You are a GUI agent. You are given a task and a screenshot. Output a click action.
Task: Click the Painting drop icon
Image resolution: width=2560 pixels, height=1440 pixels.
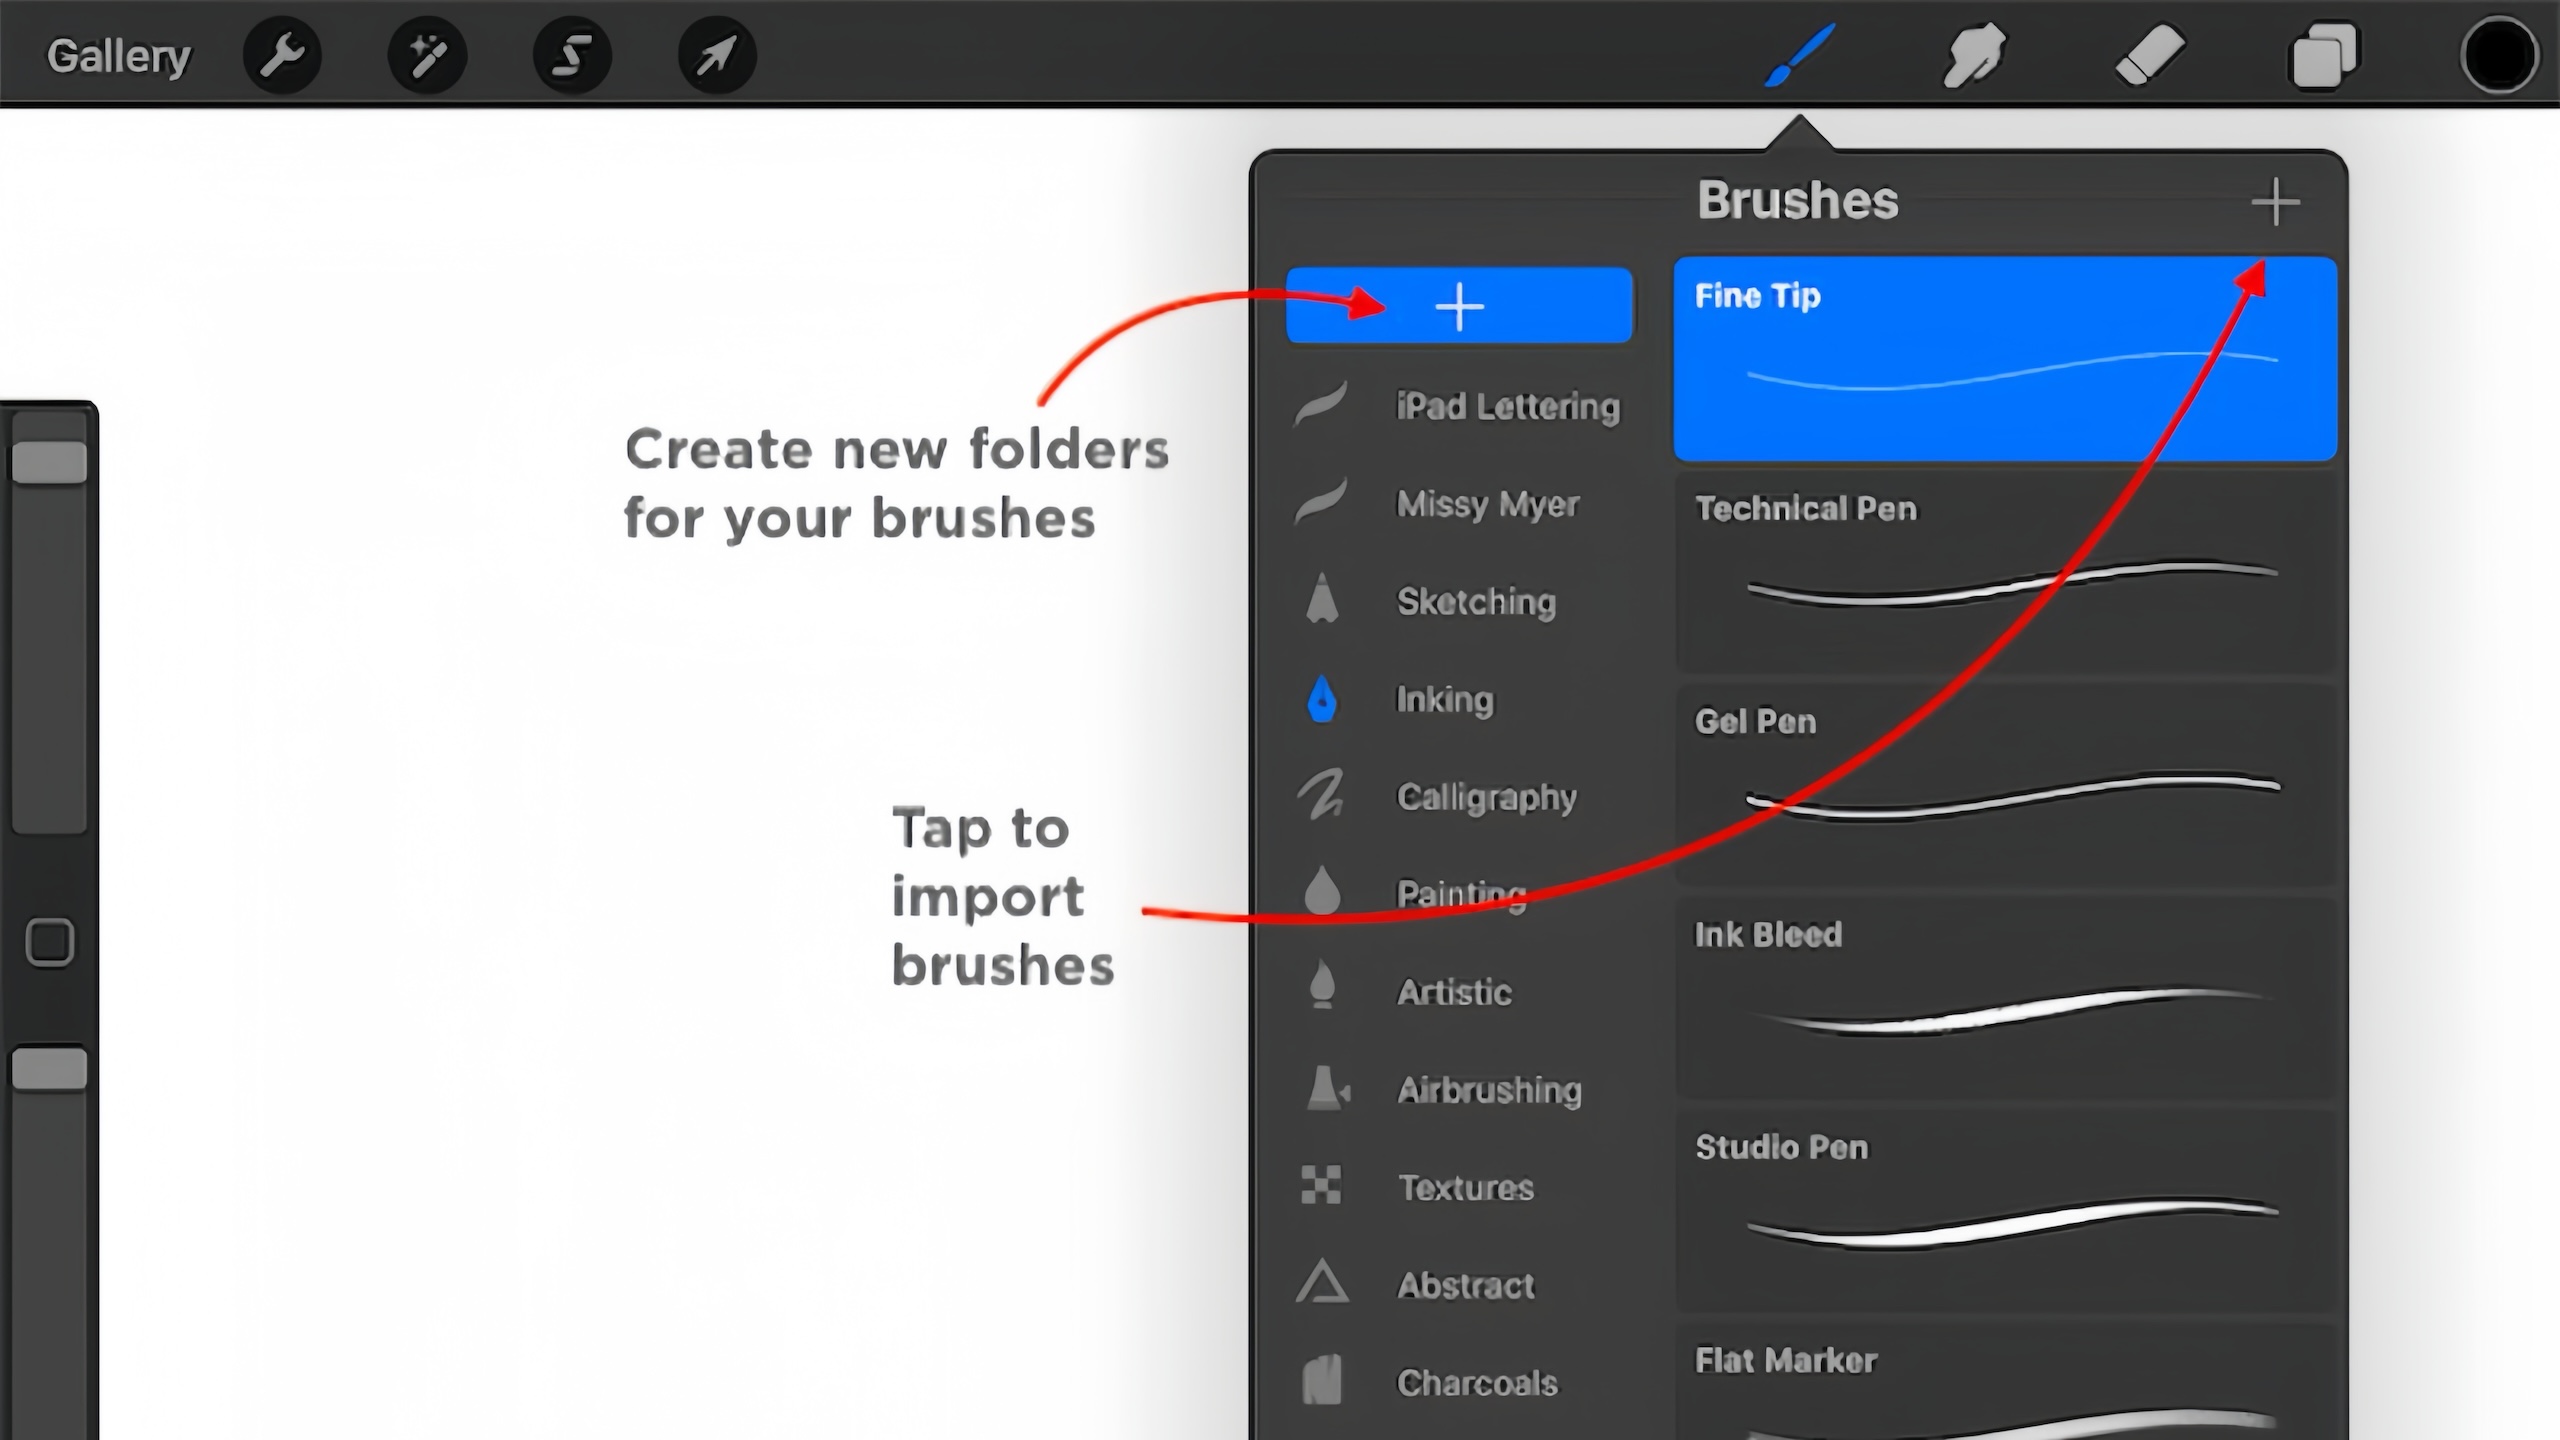pos(1322,890)
